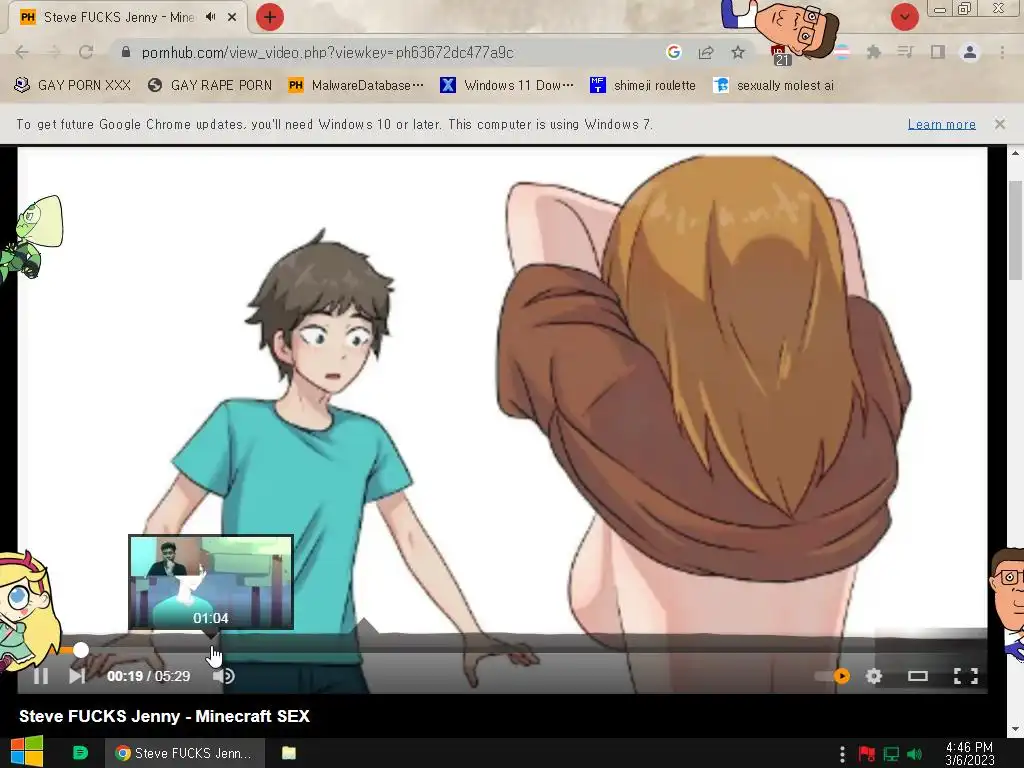Click the video title text below the player
1024x768 pixels.
pyautogui.click(x=165, y=716)
